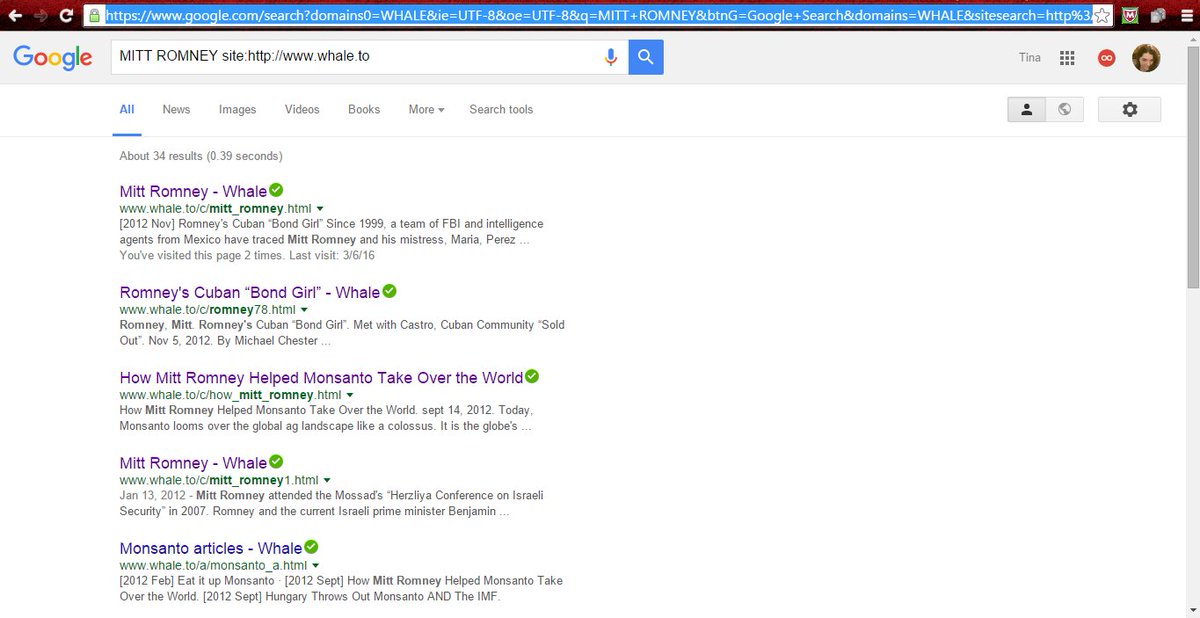Open the account profile picture
This screenshot has height=618, width=1200.
pyautogui.click(x=1146, y=58)
